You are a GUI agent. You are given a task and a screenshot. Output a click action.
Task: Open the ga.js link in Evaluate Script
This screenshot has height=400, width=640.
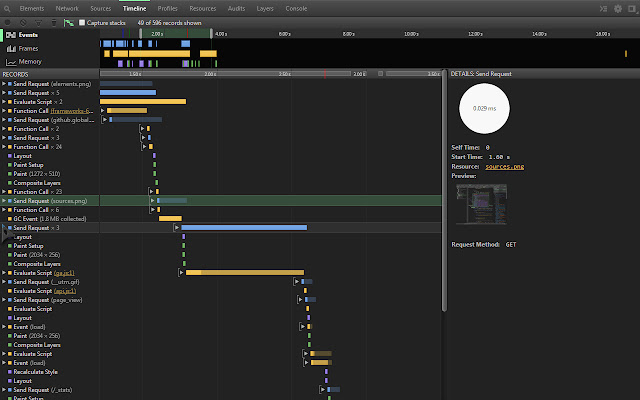(64, 272)
